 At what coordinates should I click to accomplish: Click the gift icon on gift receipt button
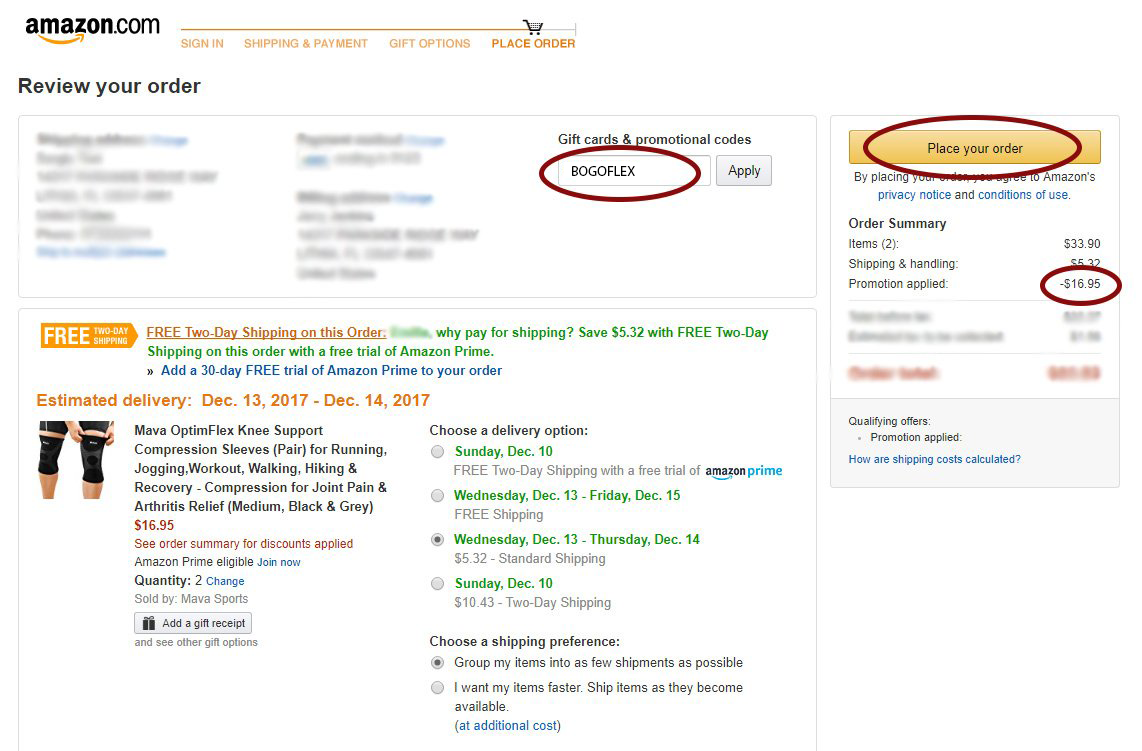pyautogui.click(x=149, y=623)
